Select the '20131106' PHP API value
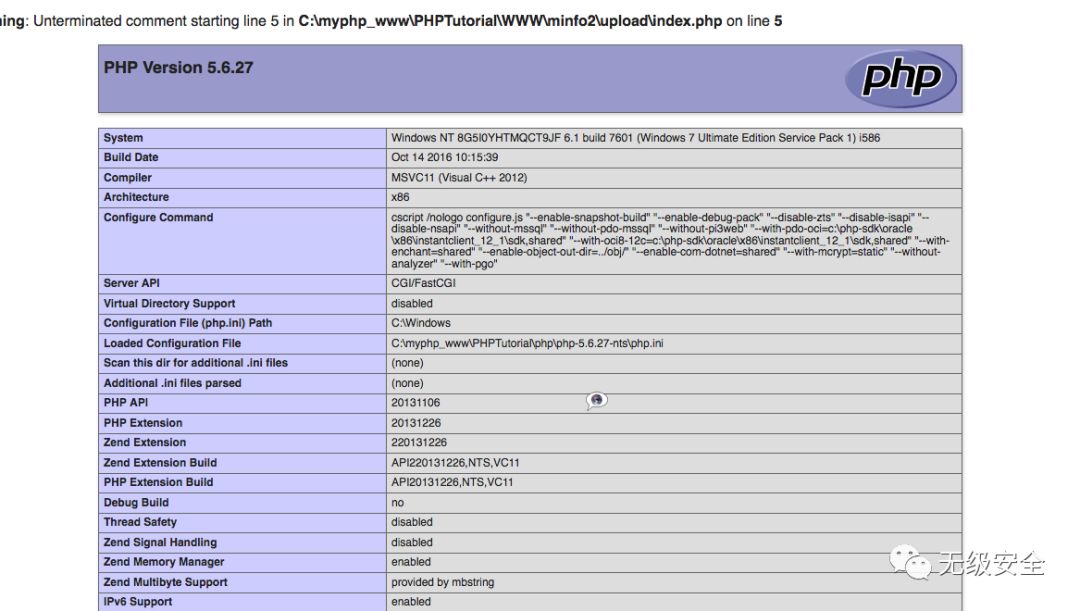The image size is (1080, 611). [x=415, y=402]
